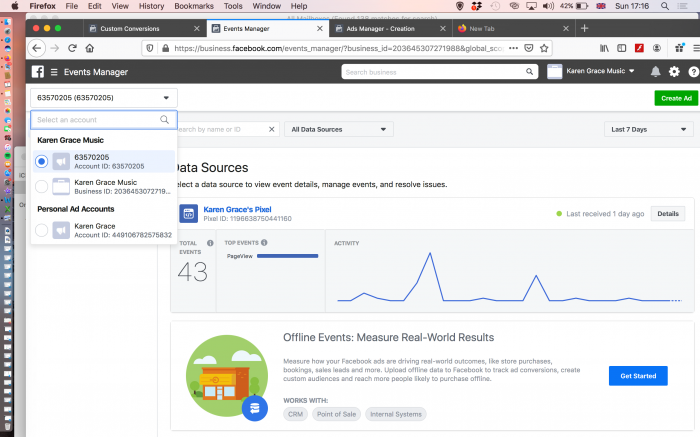The width and height of the screenshot is (700, 437).
Task: Click the Point of Sale tag
Action: [337, 414]
